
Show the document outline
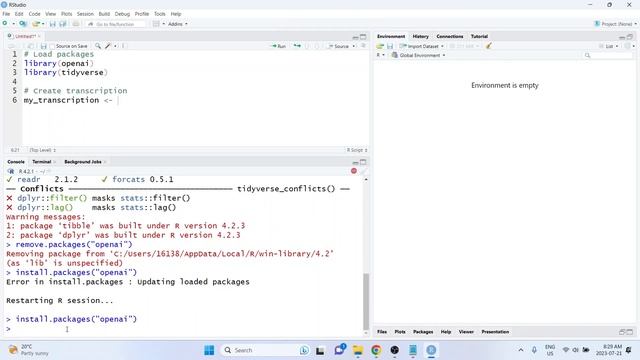363,46
